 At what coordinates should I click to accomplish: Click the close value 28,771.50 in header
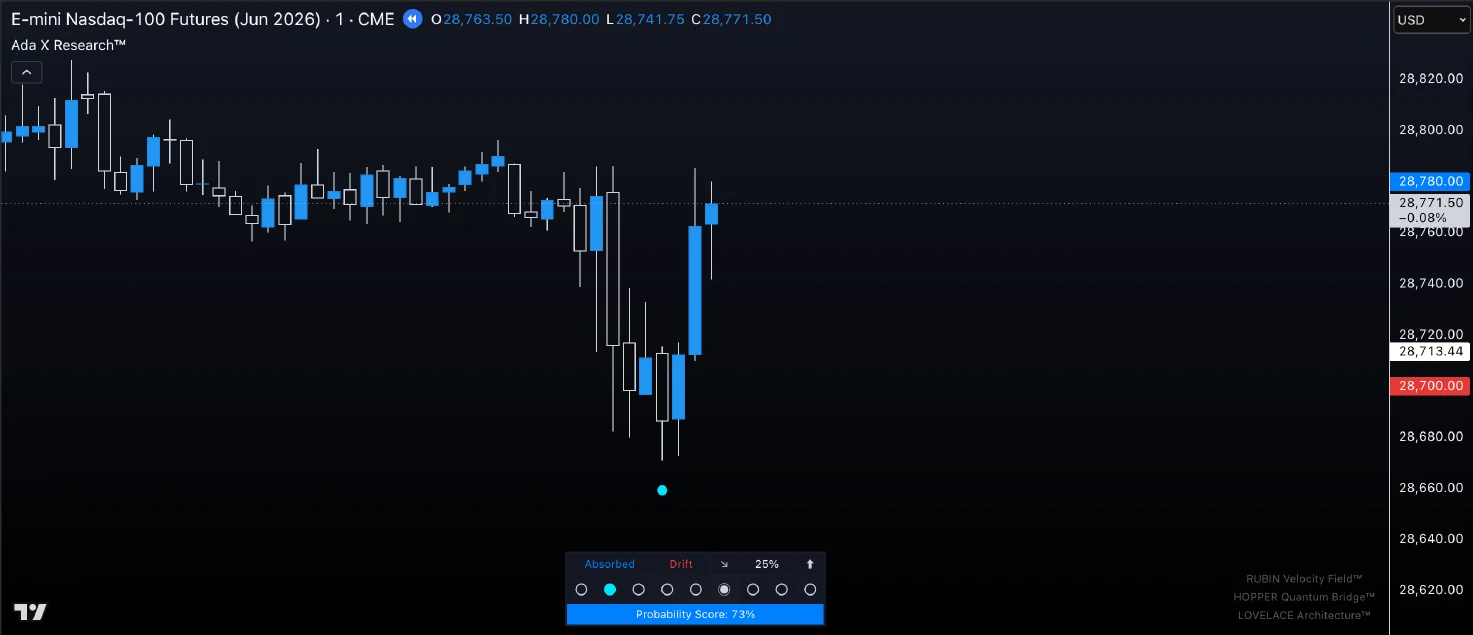pyautogui.click(x=737, y=19)
